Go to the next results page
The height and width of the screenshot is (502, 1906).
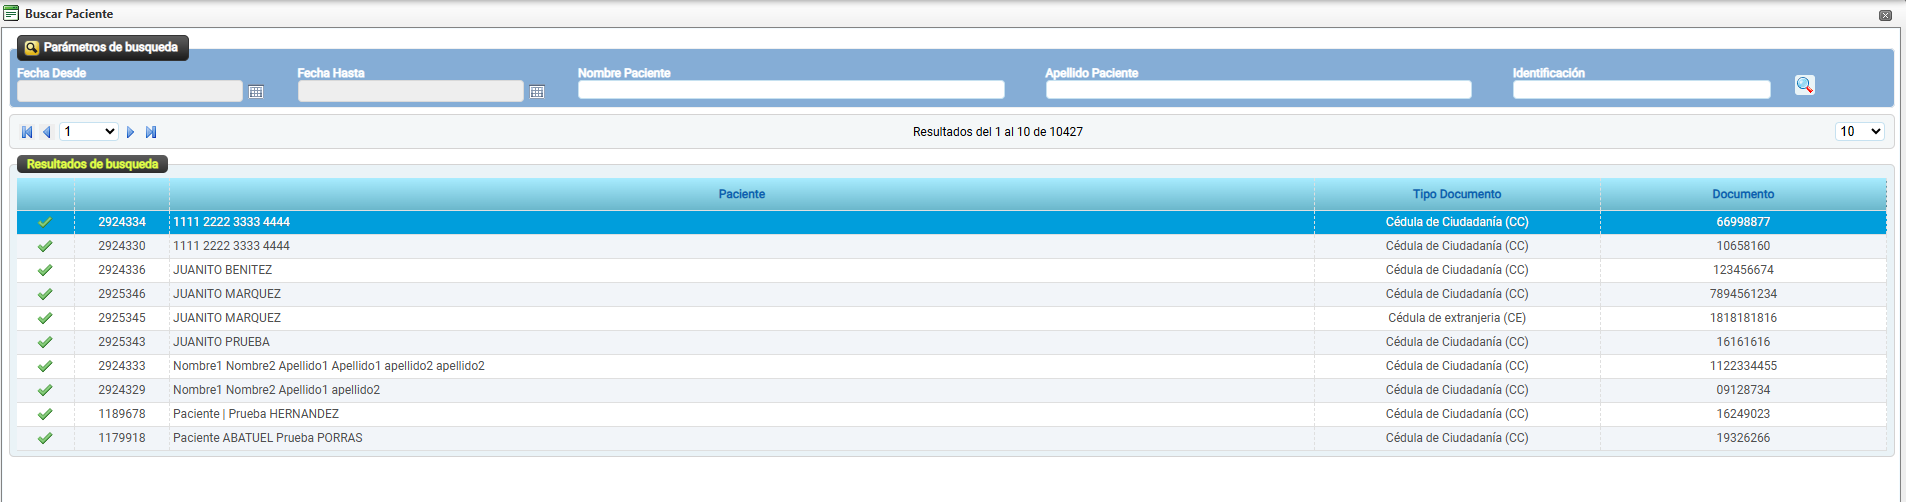click(x=130, y=132)
